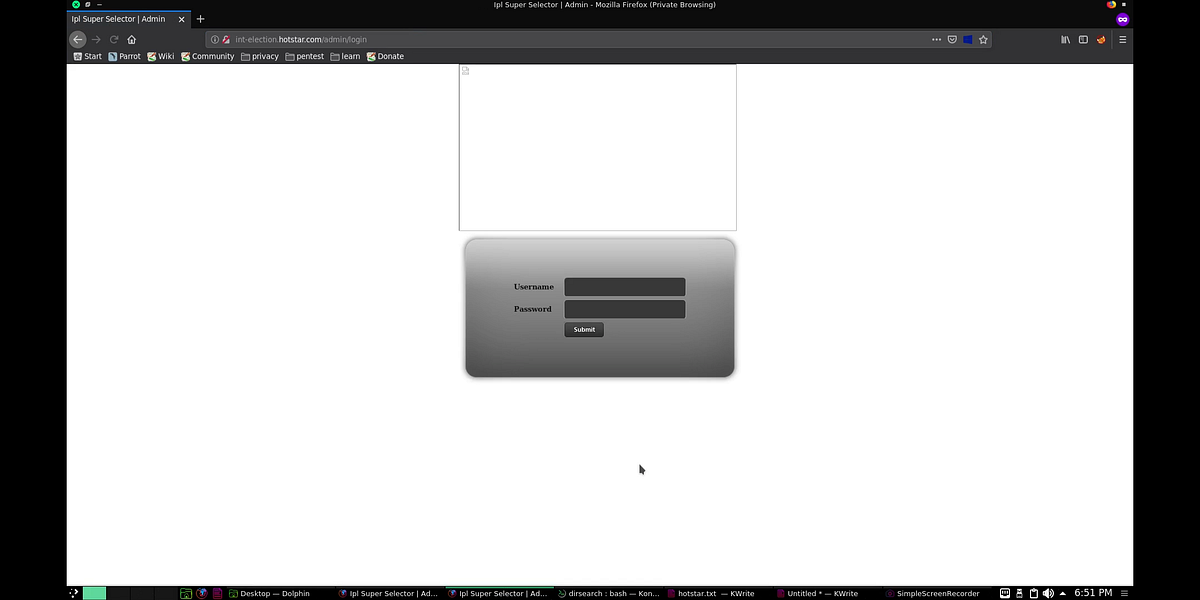Bookmark this page with the star

coord(984,39)
